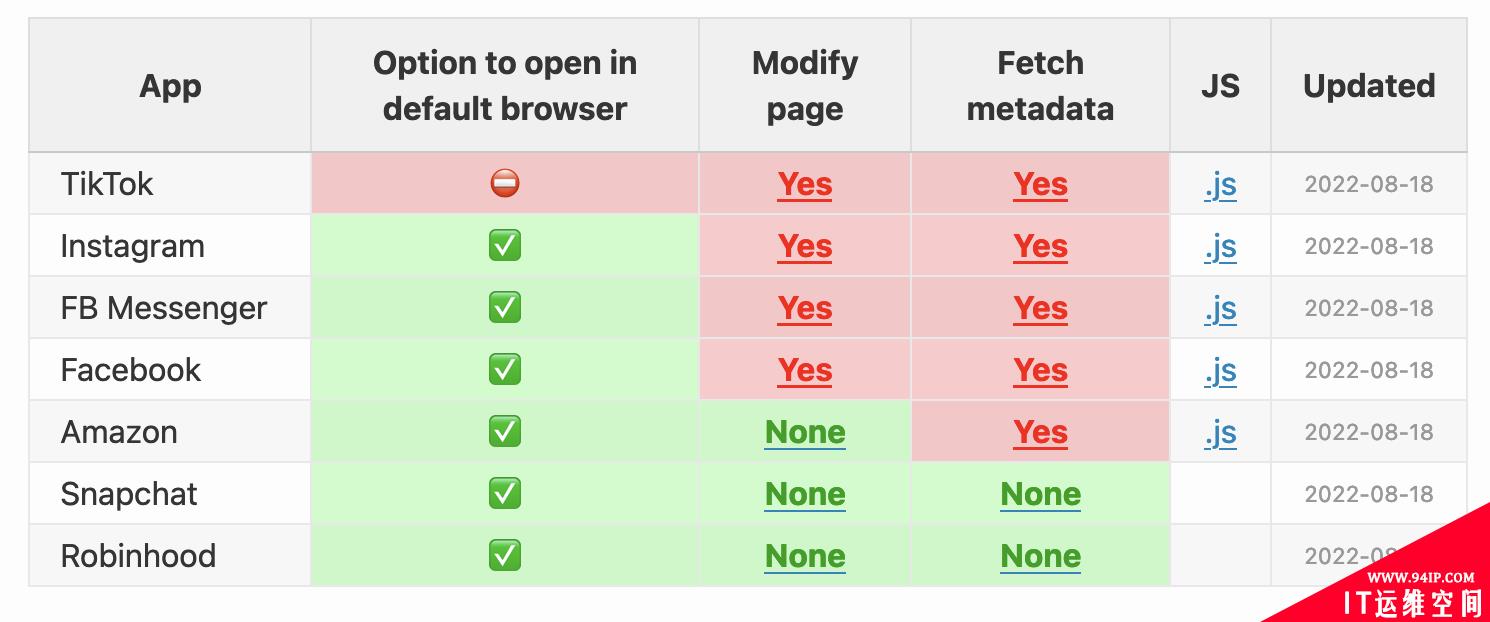This screenshot has width=1490, height=622.
Task: Click the green checkmark in Amazon row
Action: pos(505,432)
